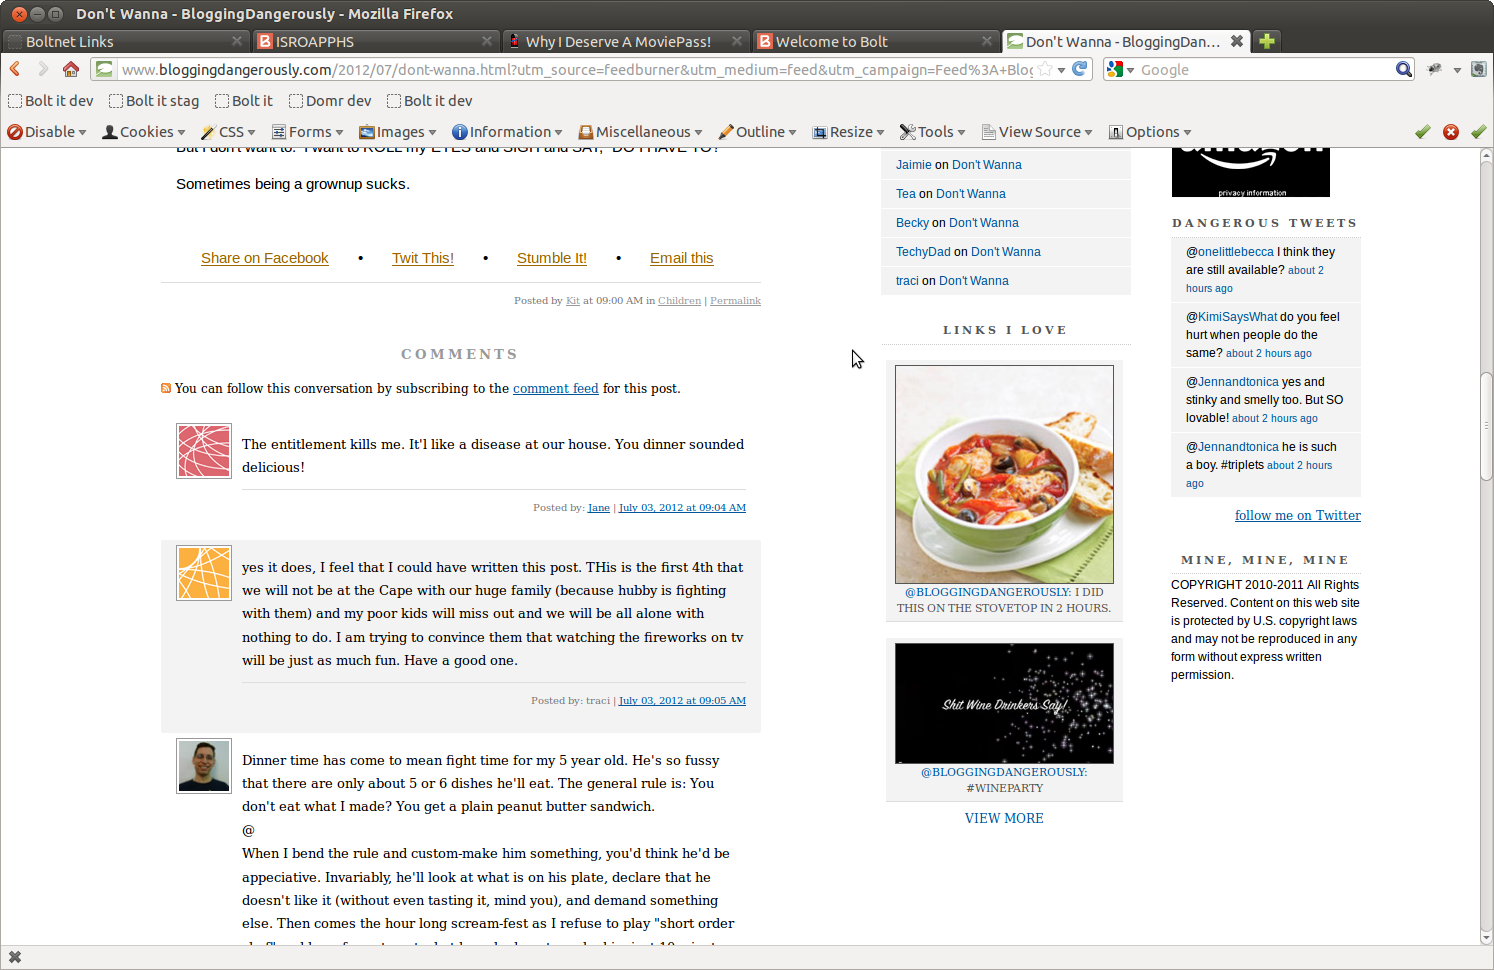Switch to the Welcome to Bolt tab
This screenshot has width=1494, height=970.
[875, 41]
